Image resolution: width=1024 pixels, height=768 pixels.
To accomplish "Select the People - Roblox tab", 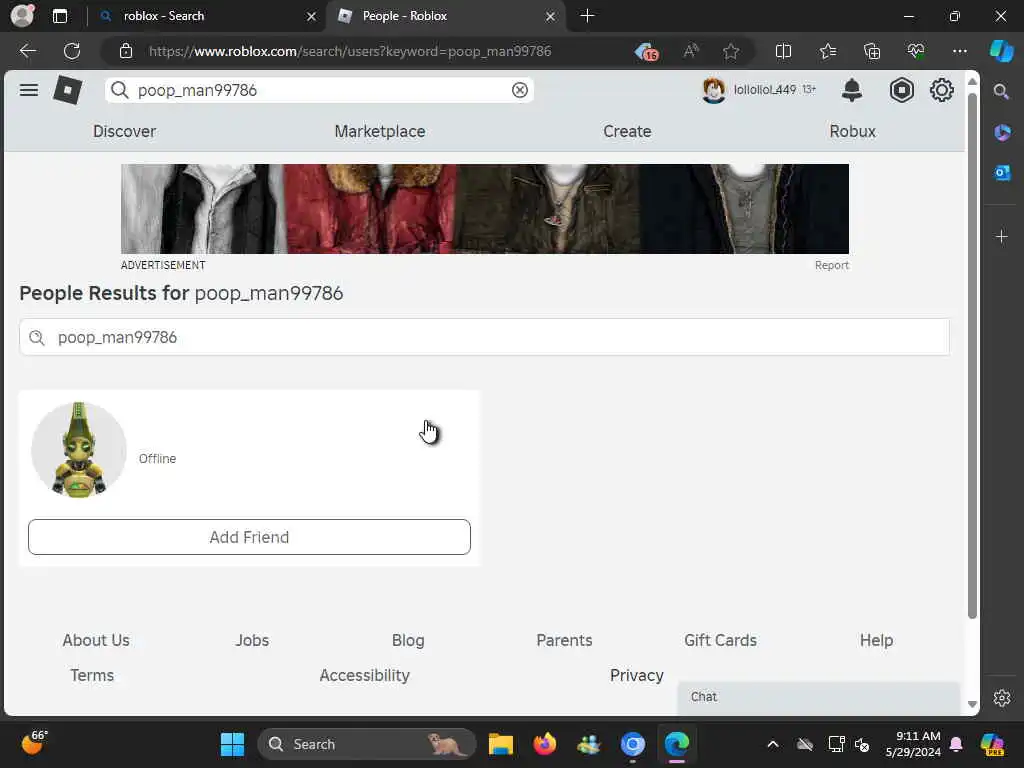I will pos(447,16).
